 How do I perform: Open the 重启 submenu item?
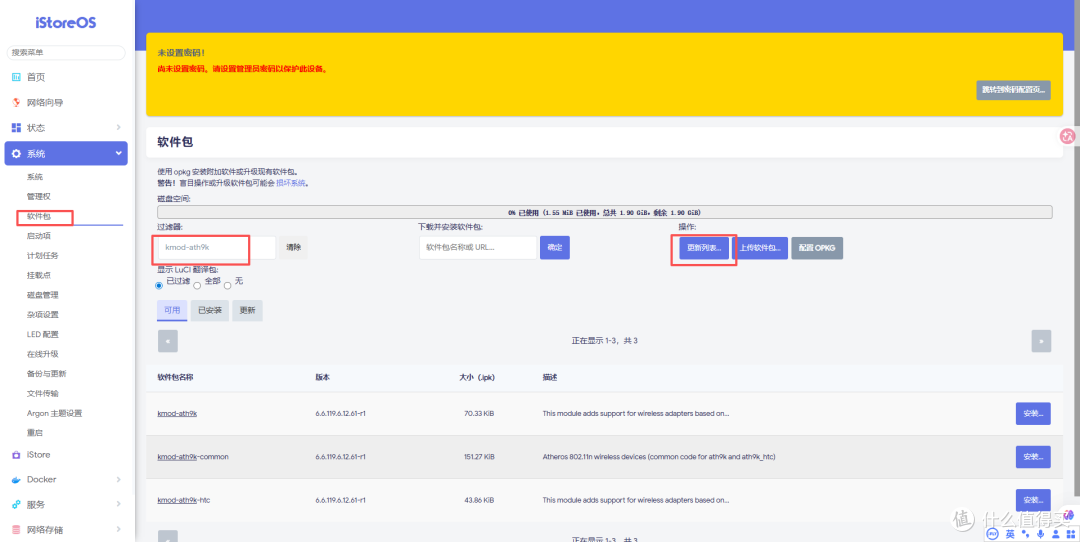(34, 432)
